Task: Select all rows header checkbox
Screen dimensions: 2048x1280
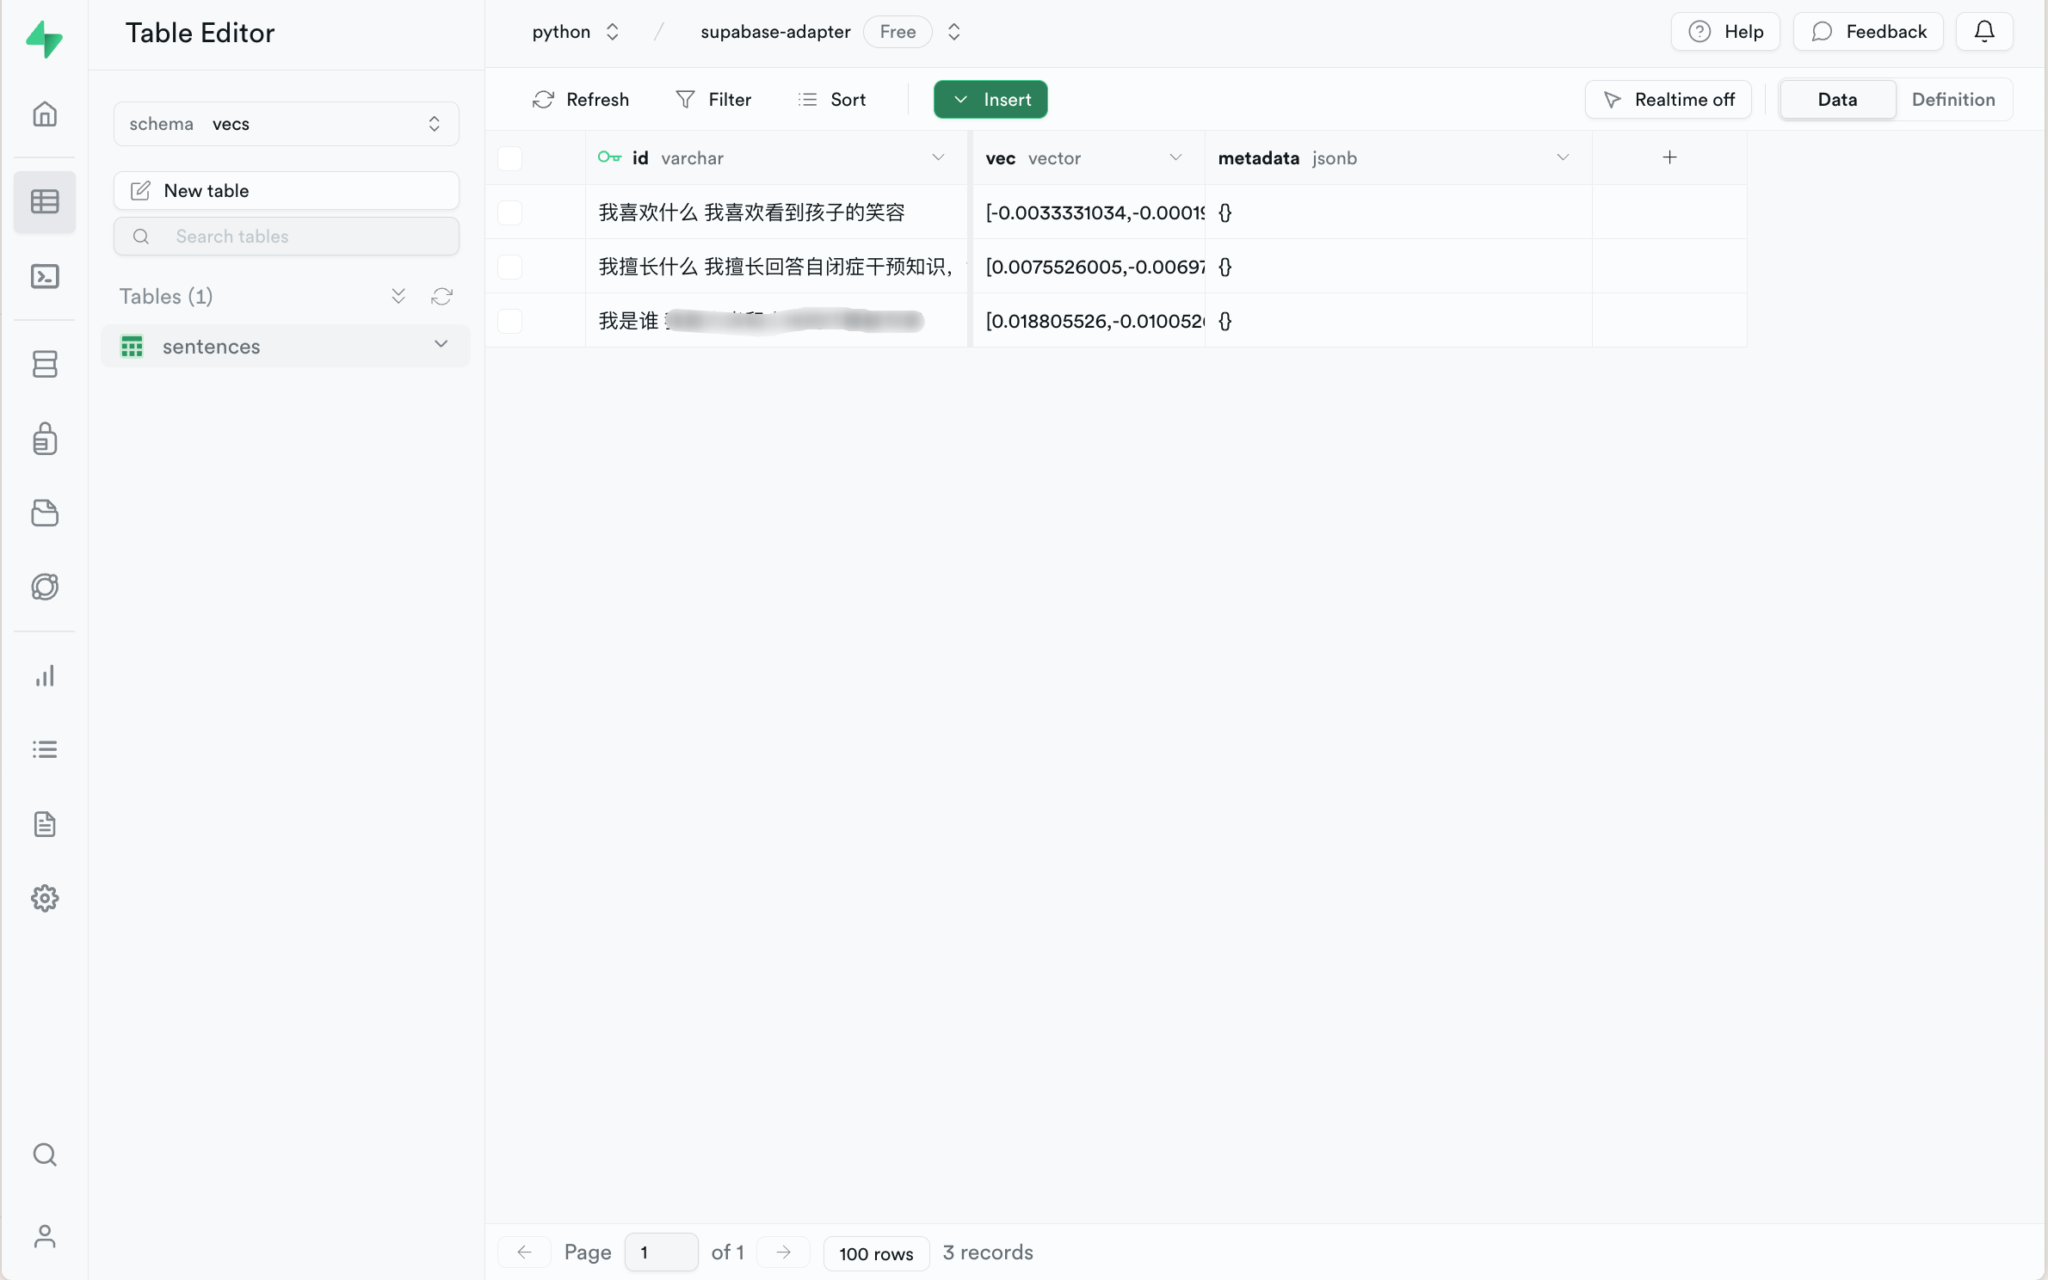Action: pos(510,158)
